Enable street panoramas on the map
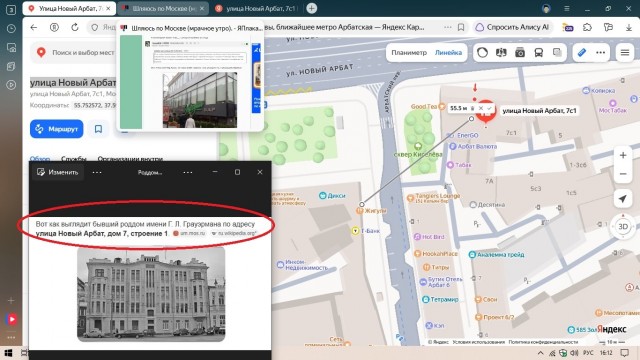 pos(501,53)
